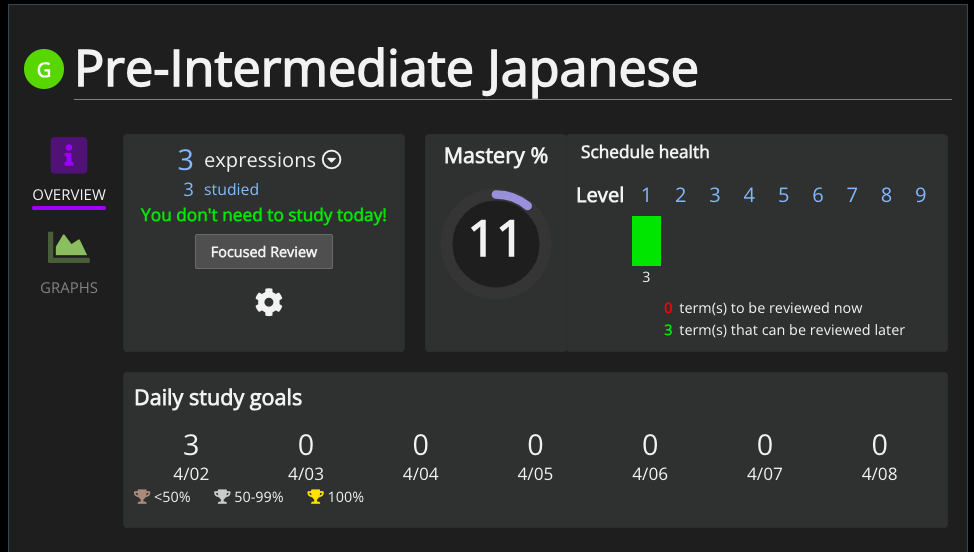The height and width of the screenshot is (552, 974).
Task: Click the Mastery percentage progress ring
Action: click(x=495, y=240)
